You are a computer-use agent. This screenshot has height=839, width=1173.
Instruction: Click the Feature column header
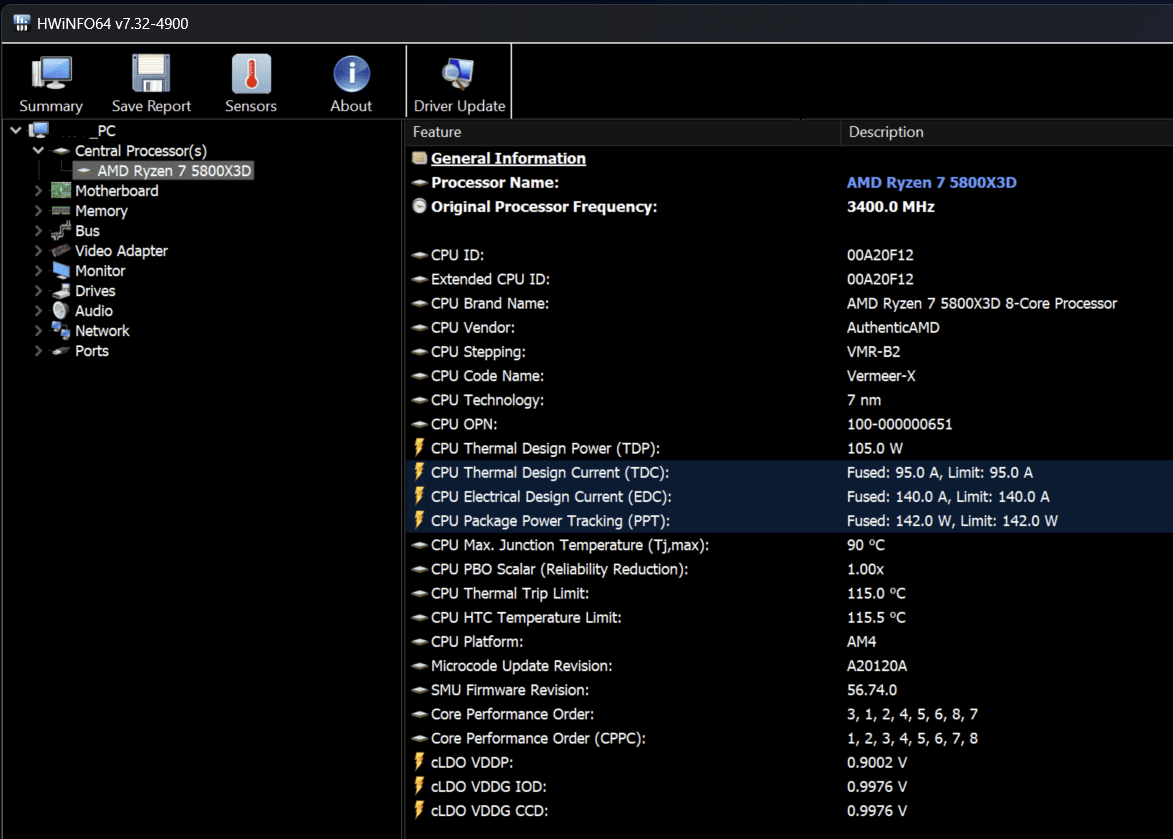622,132
